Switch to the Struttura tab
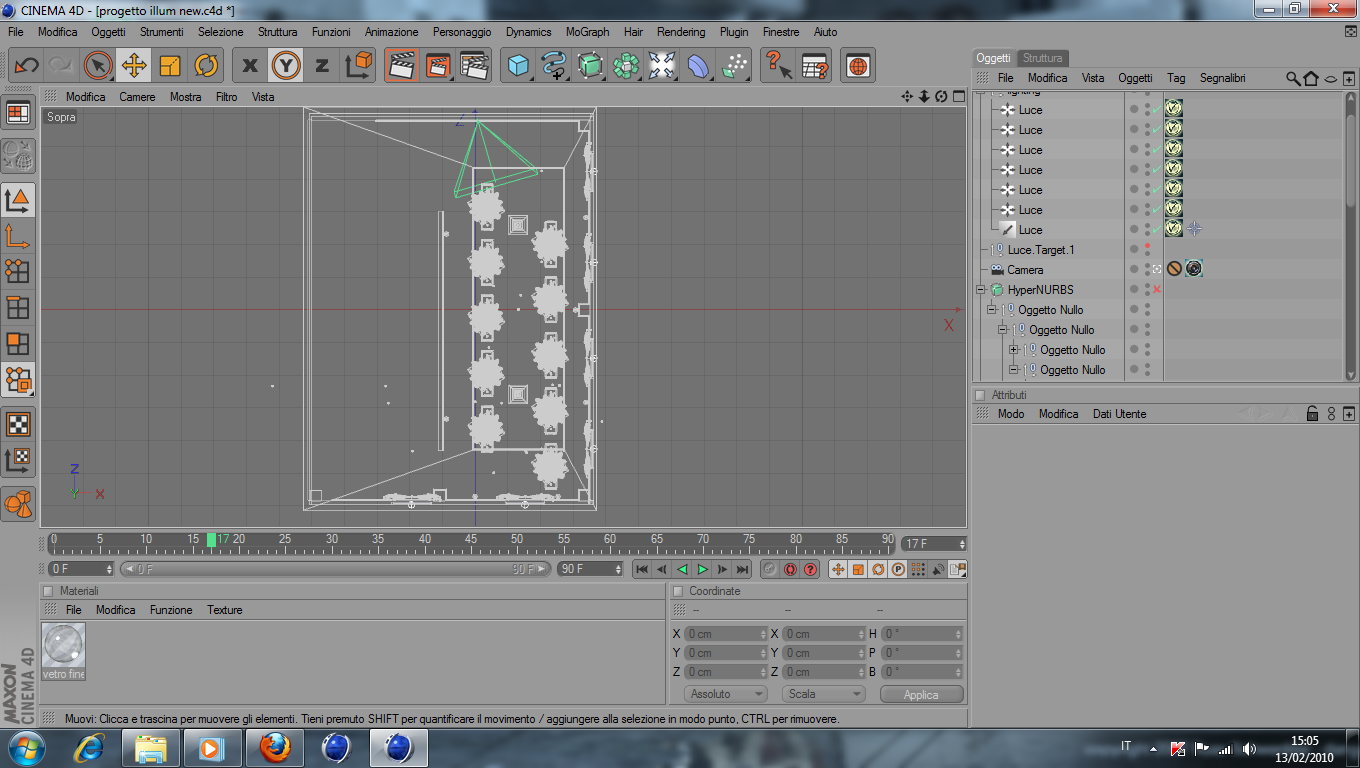Viewport: 1360px width, 768px height. click(x=1043, y=58)
